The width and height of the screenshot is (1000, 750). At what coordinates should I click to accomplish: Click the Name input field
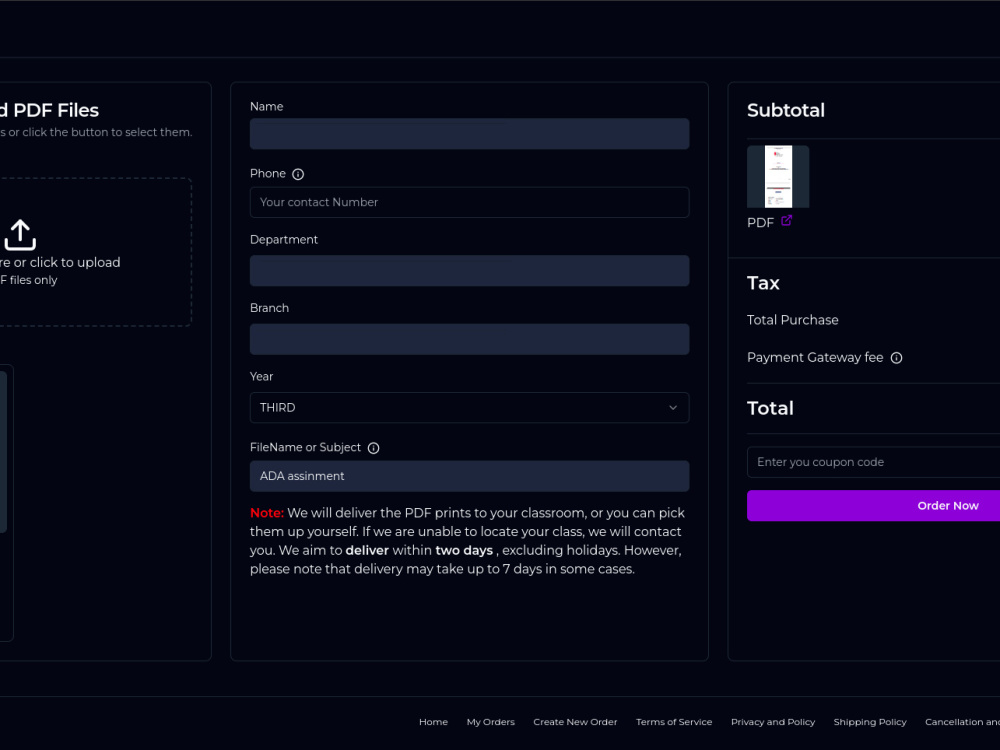[469, 134]
